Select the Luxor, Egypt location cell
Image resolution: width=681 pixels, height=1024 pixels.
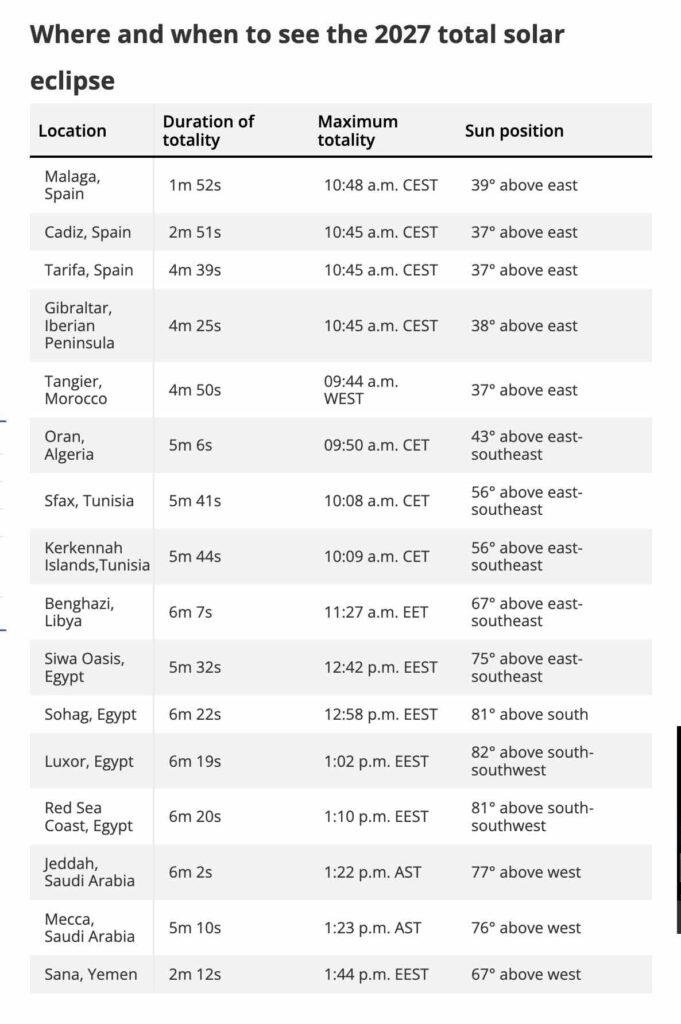click(x=89, y=761)
